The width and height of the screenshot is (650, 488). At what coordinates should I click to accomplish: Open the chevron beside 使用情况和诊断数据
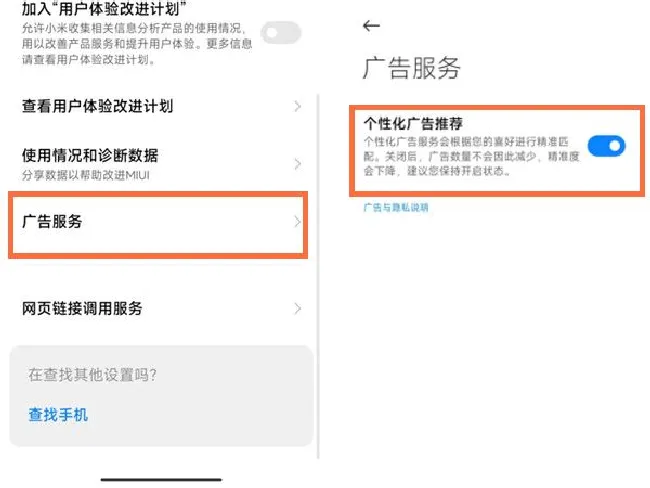point(297,164)
